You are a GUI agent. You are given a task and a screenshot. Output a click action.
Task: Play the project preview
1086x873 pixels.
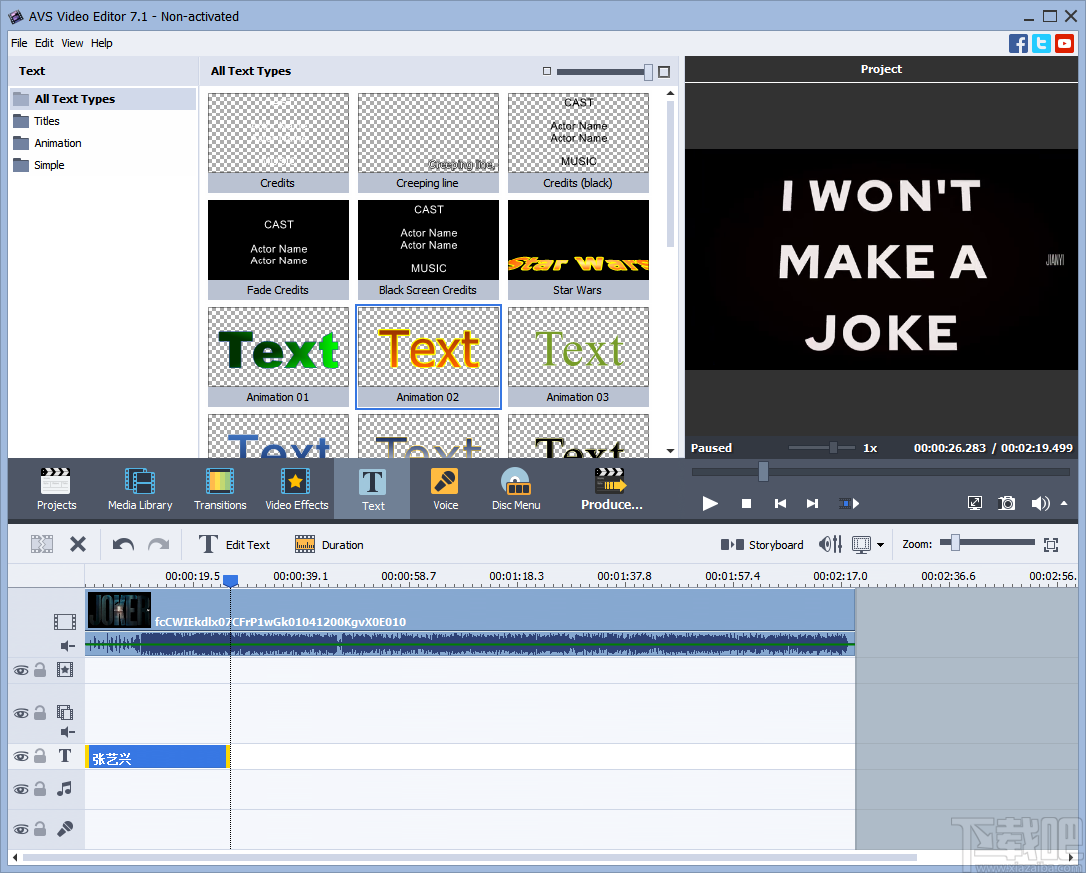click(x=710, y=504)
